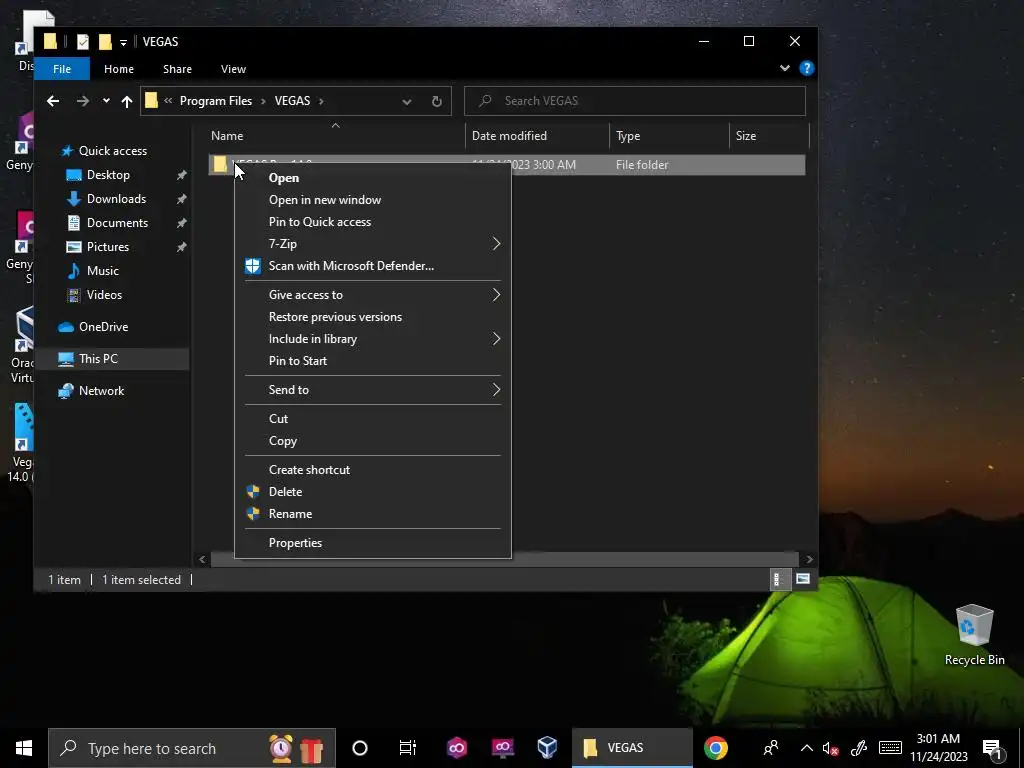Click the horizontal scrollbar in the file list
The image size is (1024, 768).
[x=504, y=559]
